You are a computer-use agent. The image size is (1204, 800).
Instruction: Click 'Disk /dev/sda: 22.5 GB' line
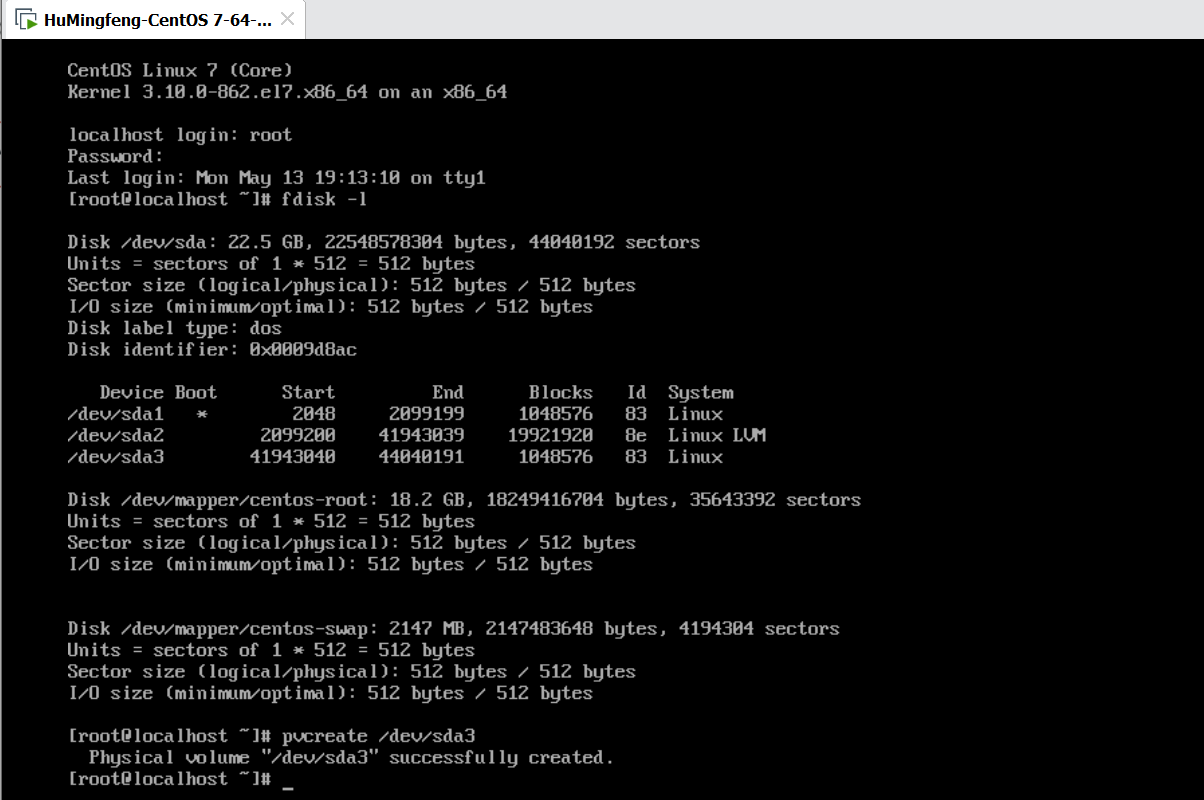[383, 242]
